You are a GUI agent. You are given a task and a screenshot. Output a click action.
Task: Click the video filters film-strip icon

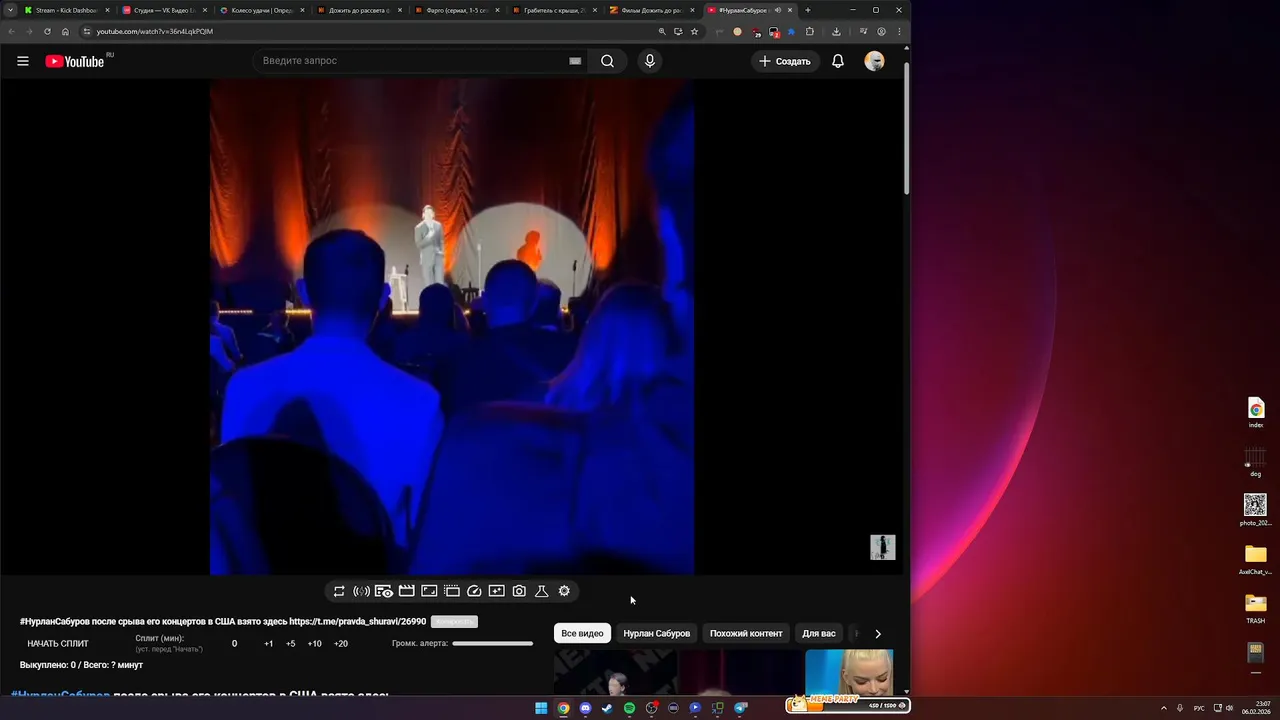point(452,591)
